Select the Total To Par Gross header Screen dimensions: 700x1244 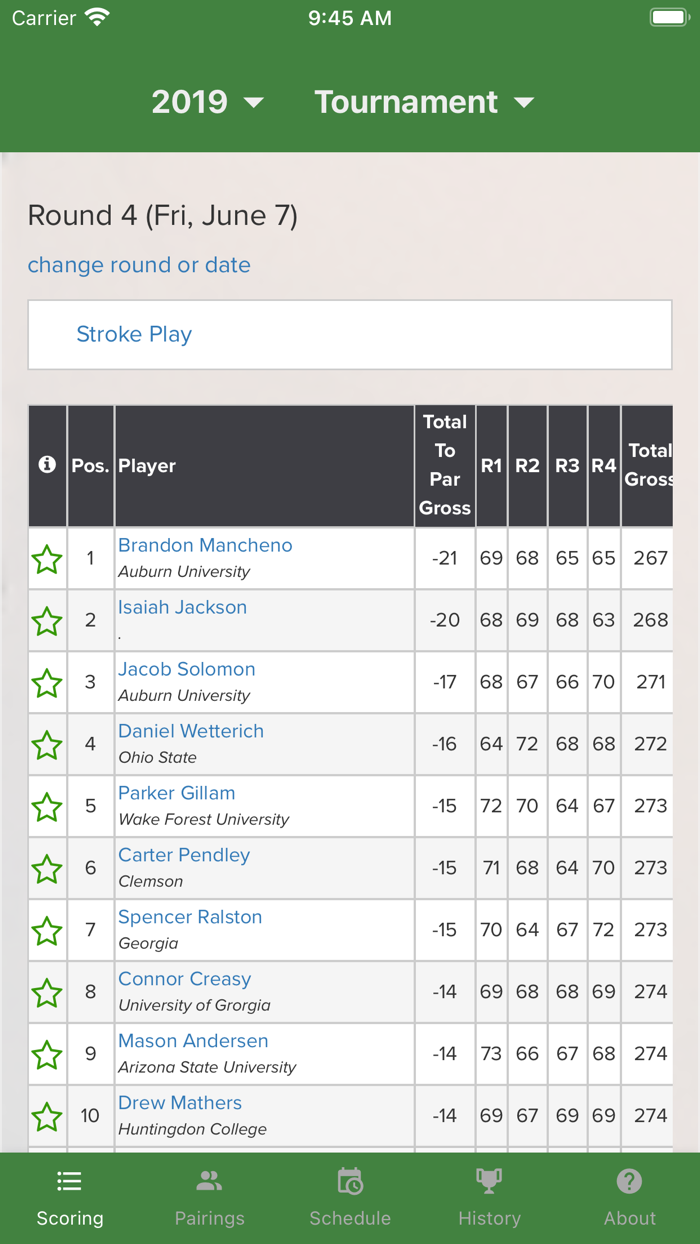pos(445,465)
